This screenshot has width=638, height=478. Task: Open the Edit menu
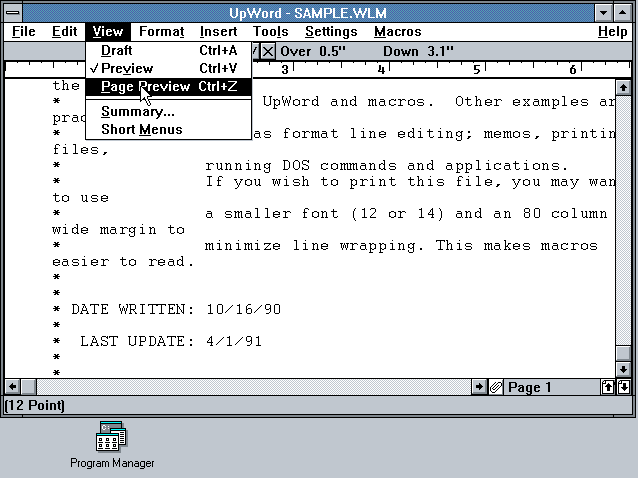pos(64,32)
